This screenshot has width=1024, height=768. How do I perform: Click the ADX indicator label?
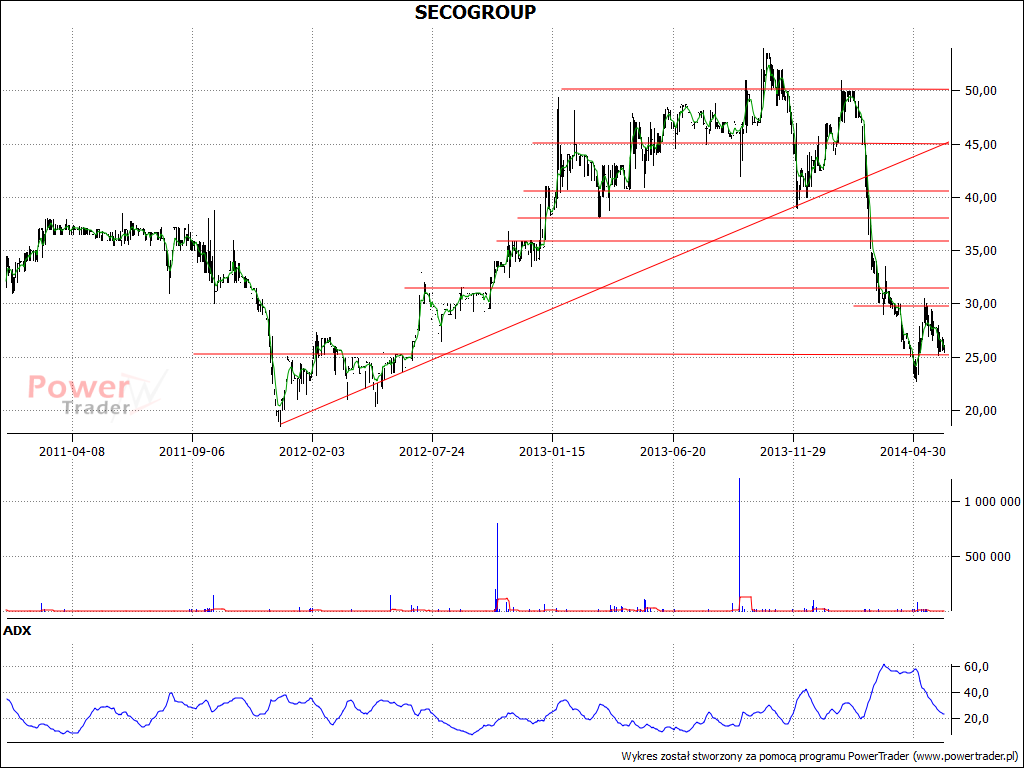point(17,631)
